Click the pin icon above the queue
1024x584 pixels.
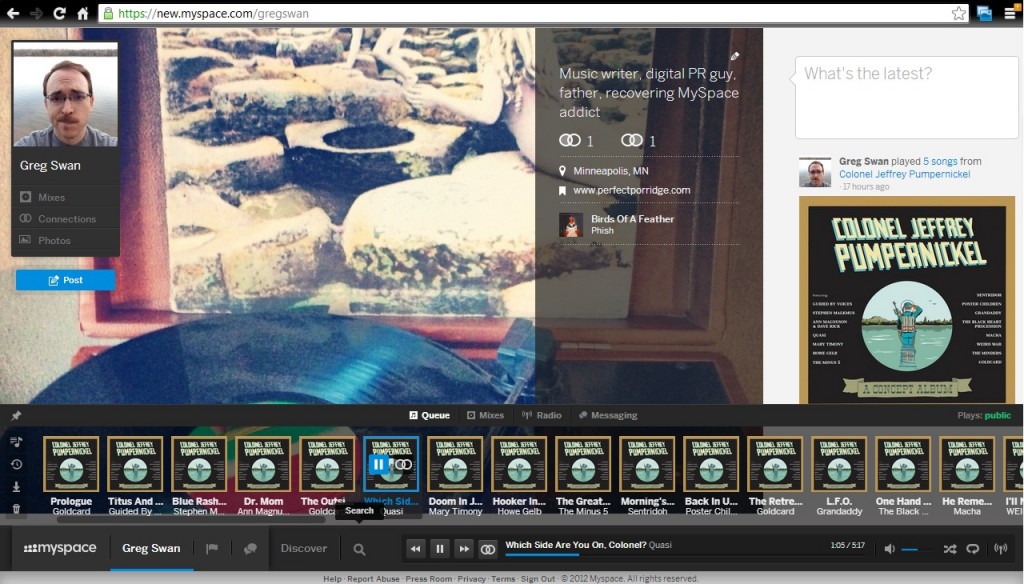point(16,415)
